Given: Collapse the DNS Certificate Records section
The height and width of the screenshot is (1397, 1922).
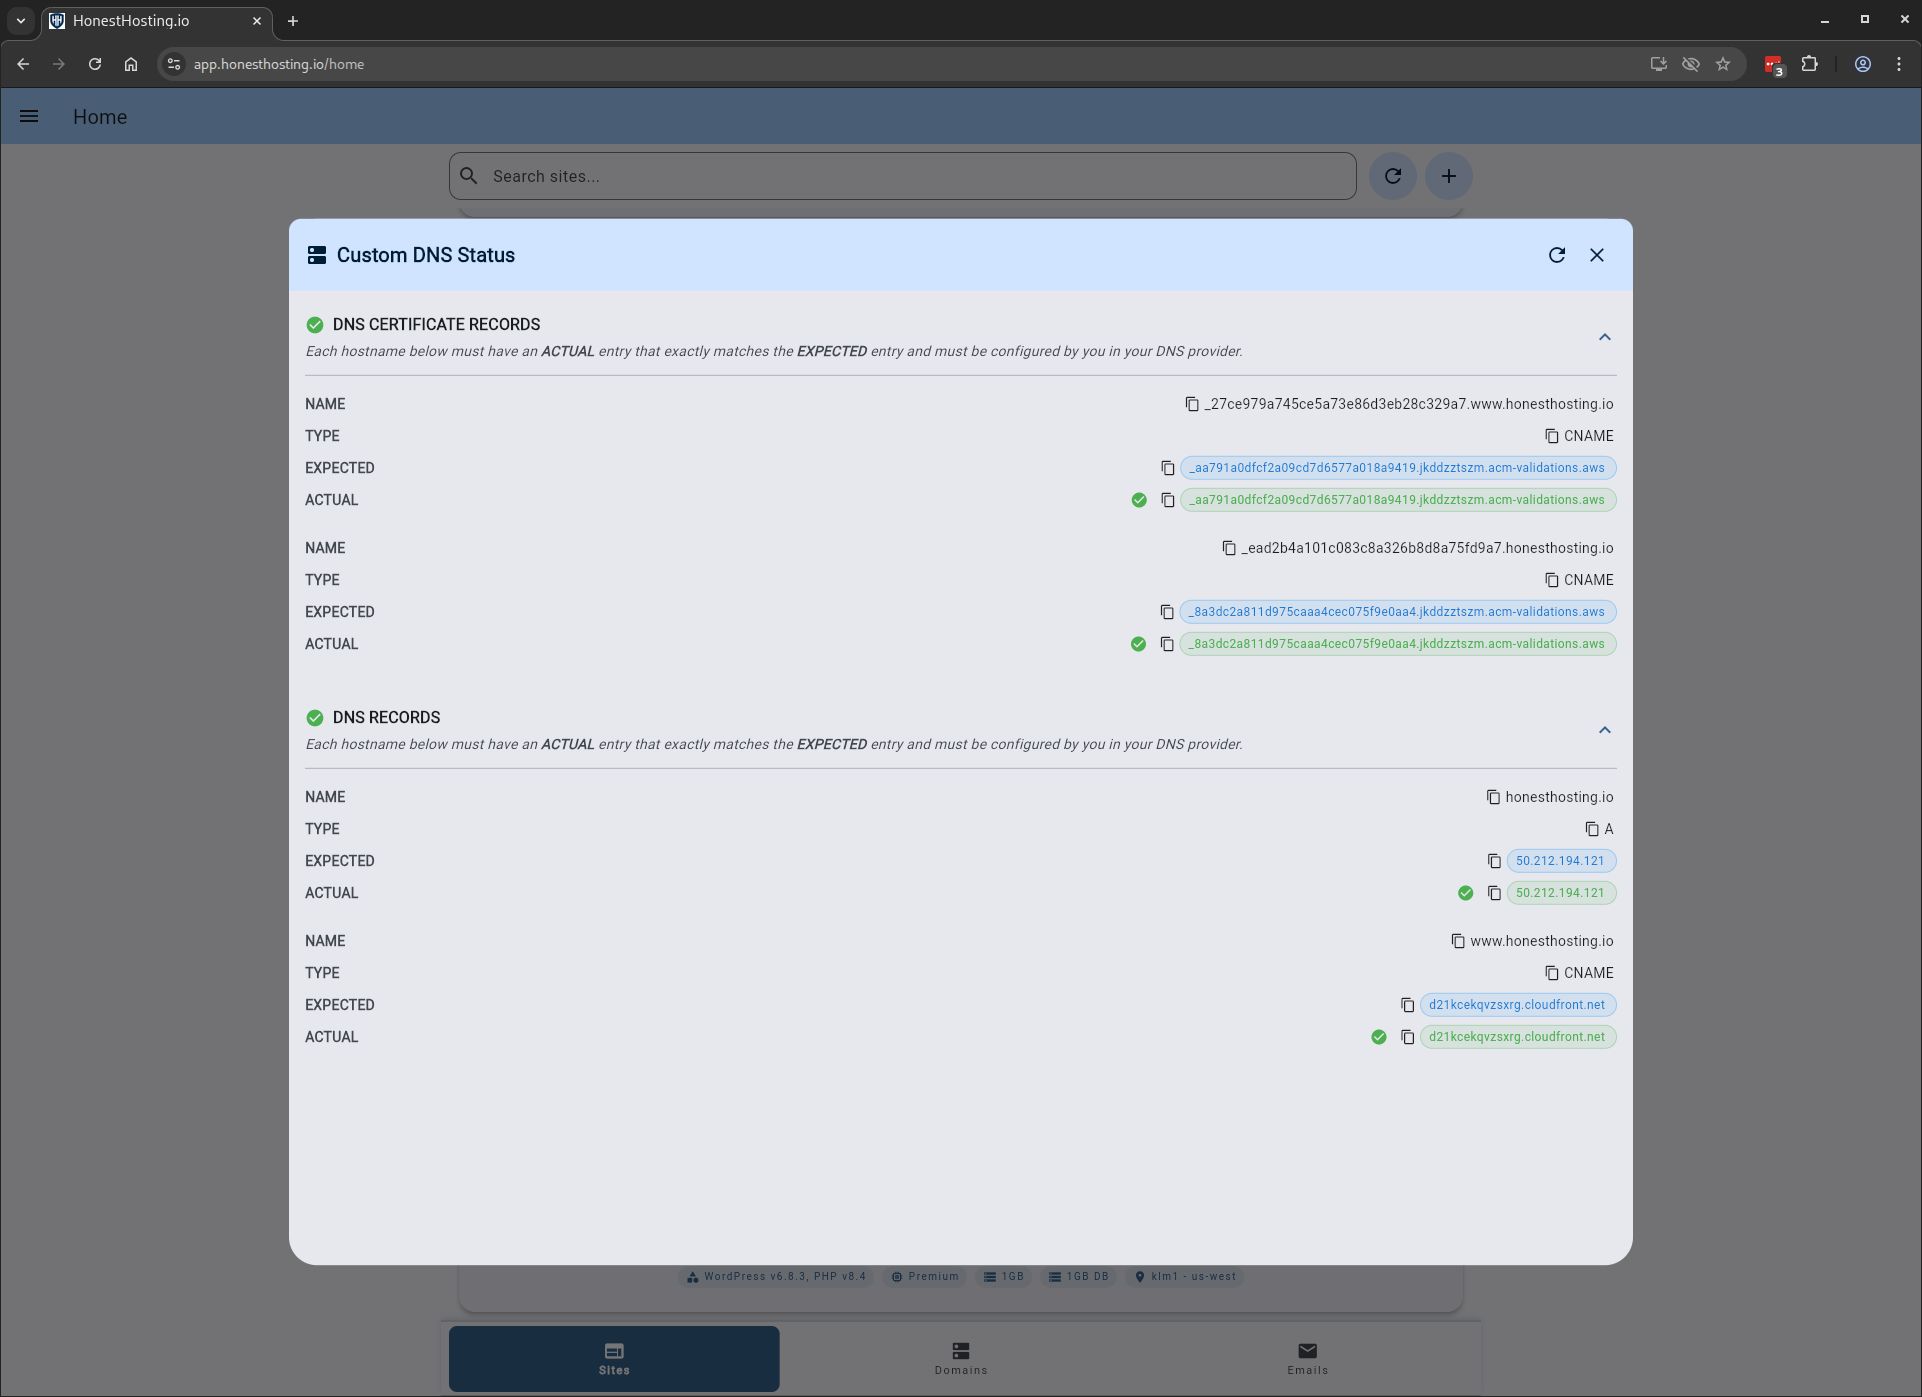Looking at the screenshot, I should pos(1604,337).
